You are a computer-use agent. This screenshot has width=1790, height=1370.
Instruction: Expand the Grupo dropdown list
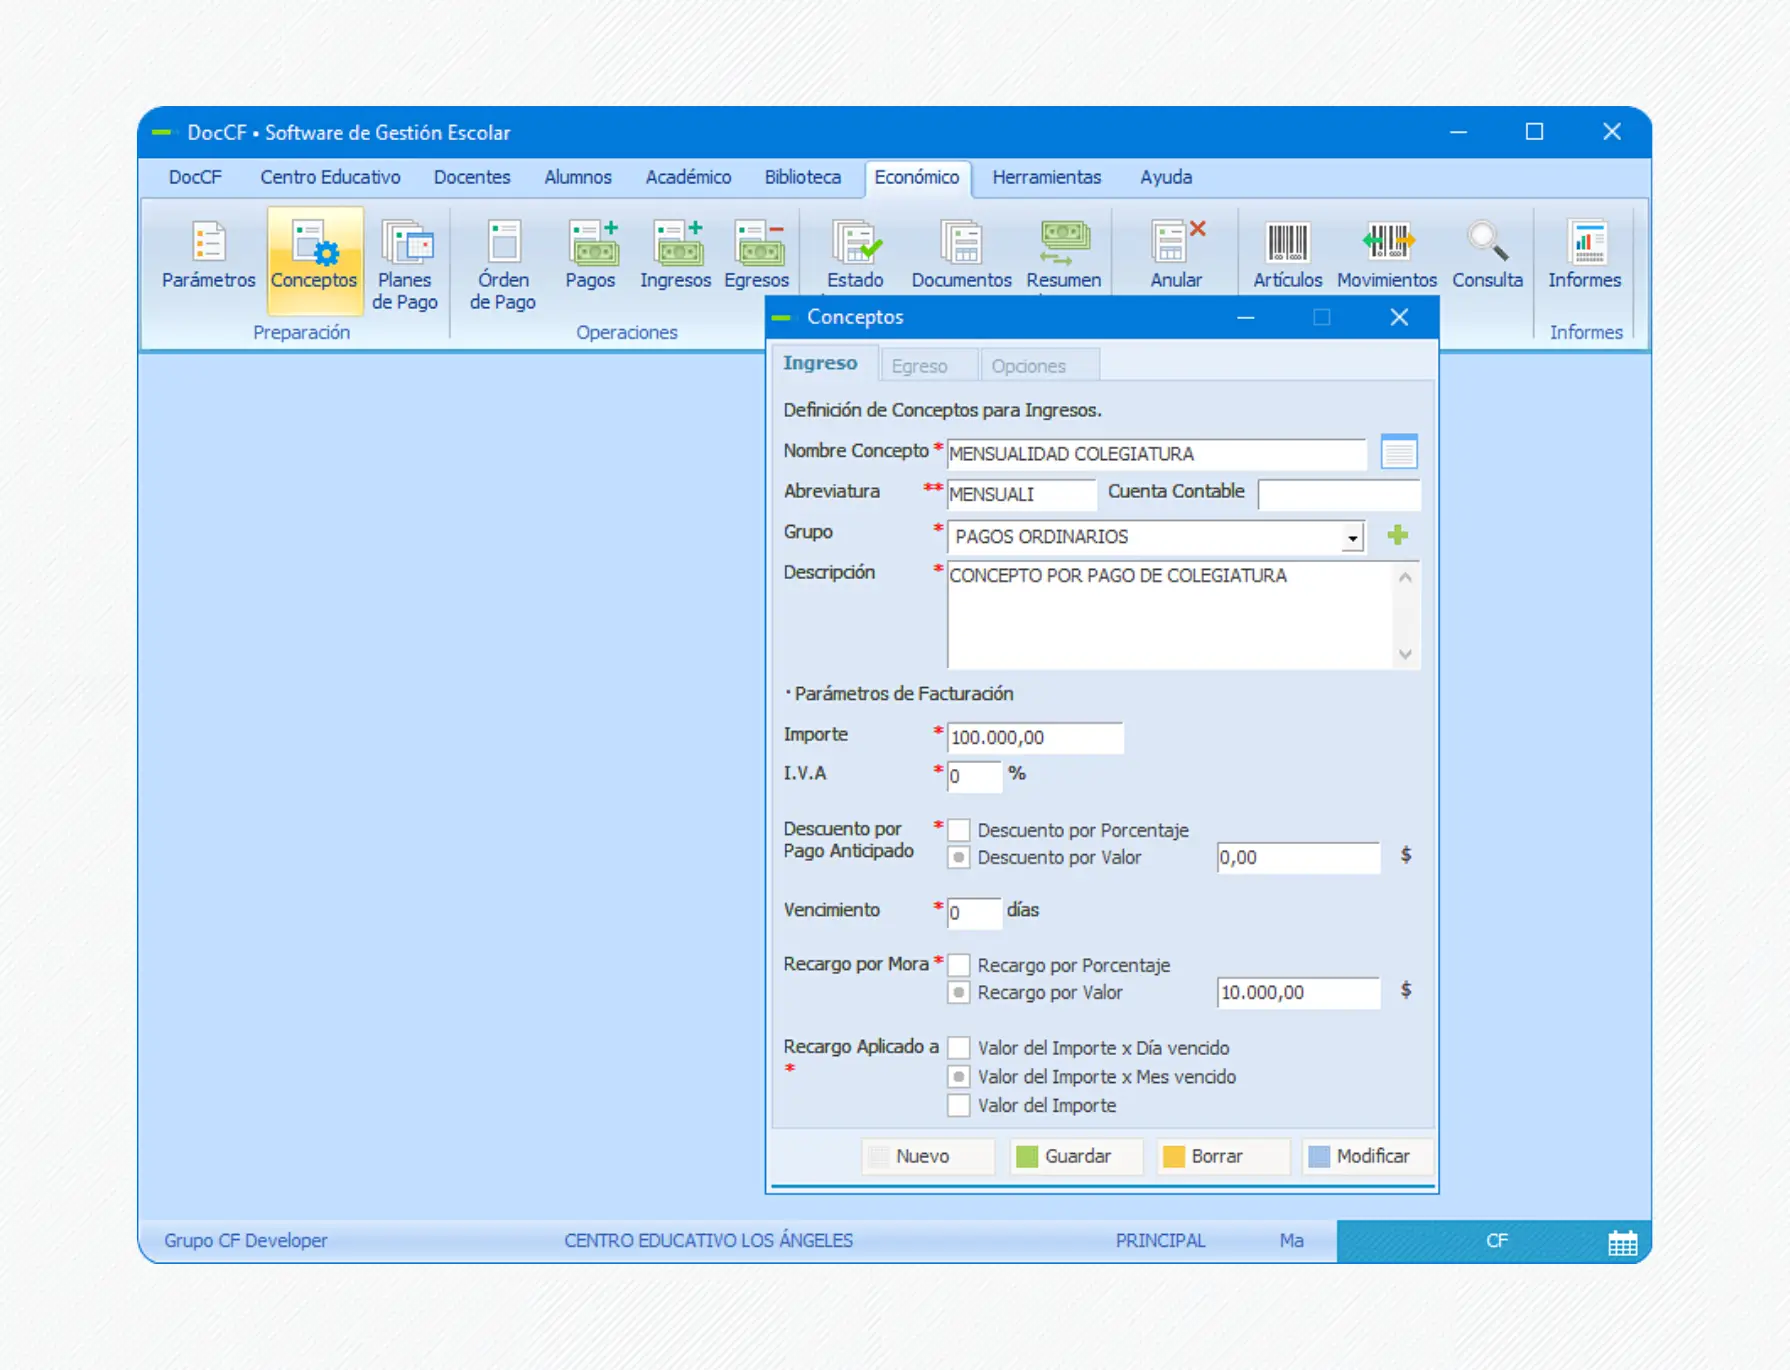(x=1352, y=538)
